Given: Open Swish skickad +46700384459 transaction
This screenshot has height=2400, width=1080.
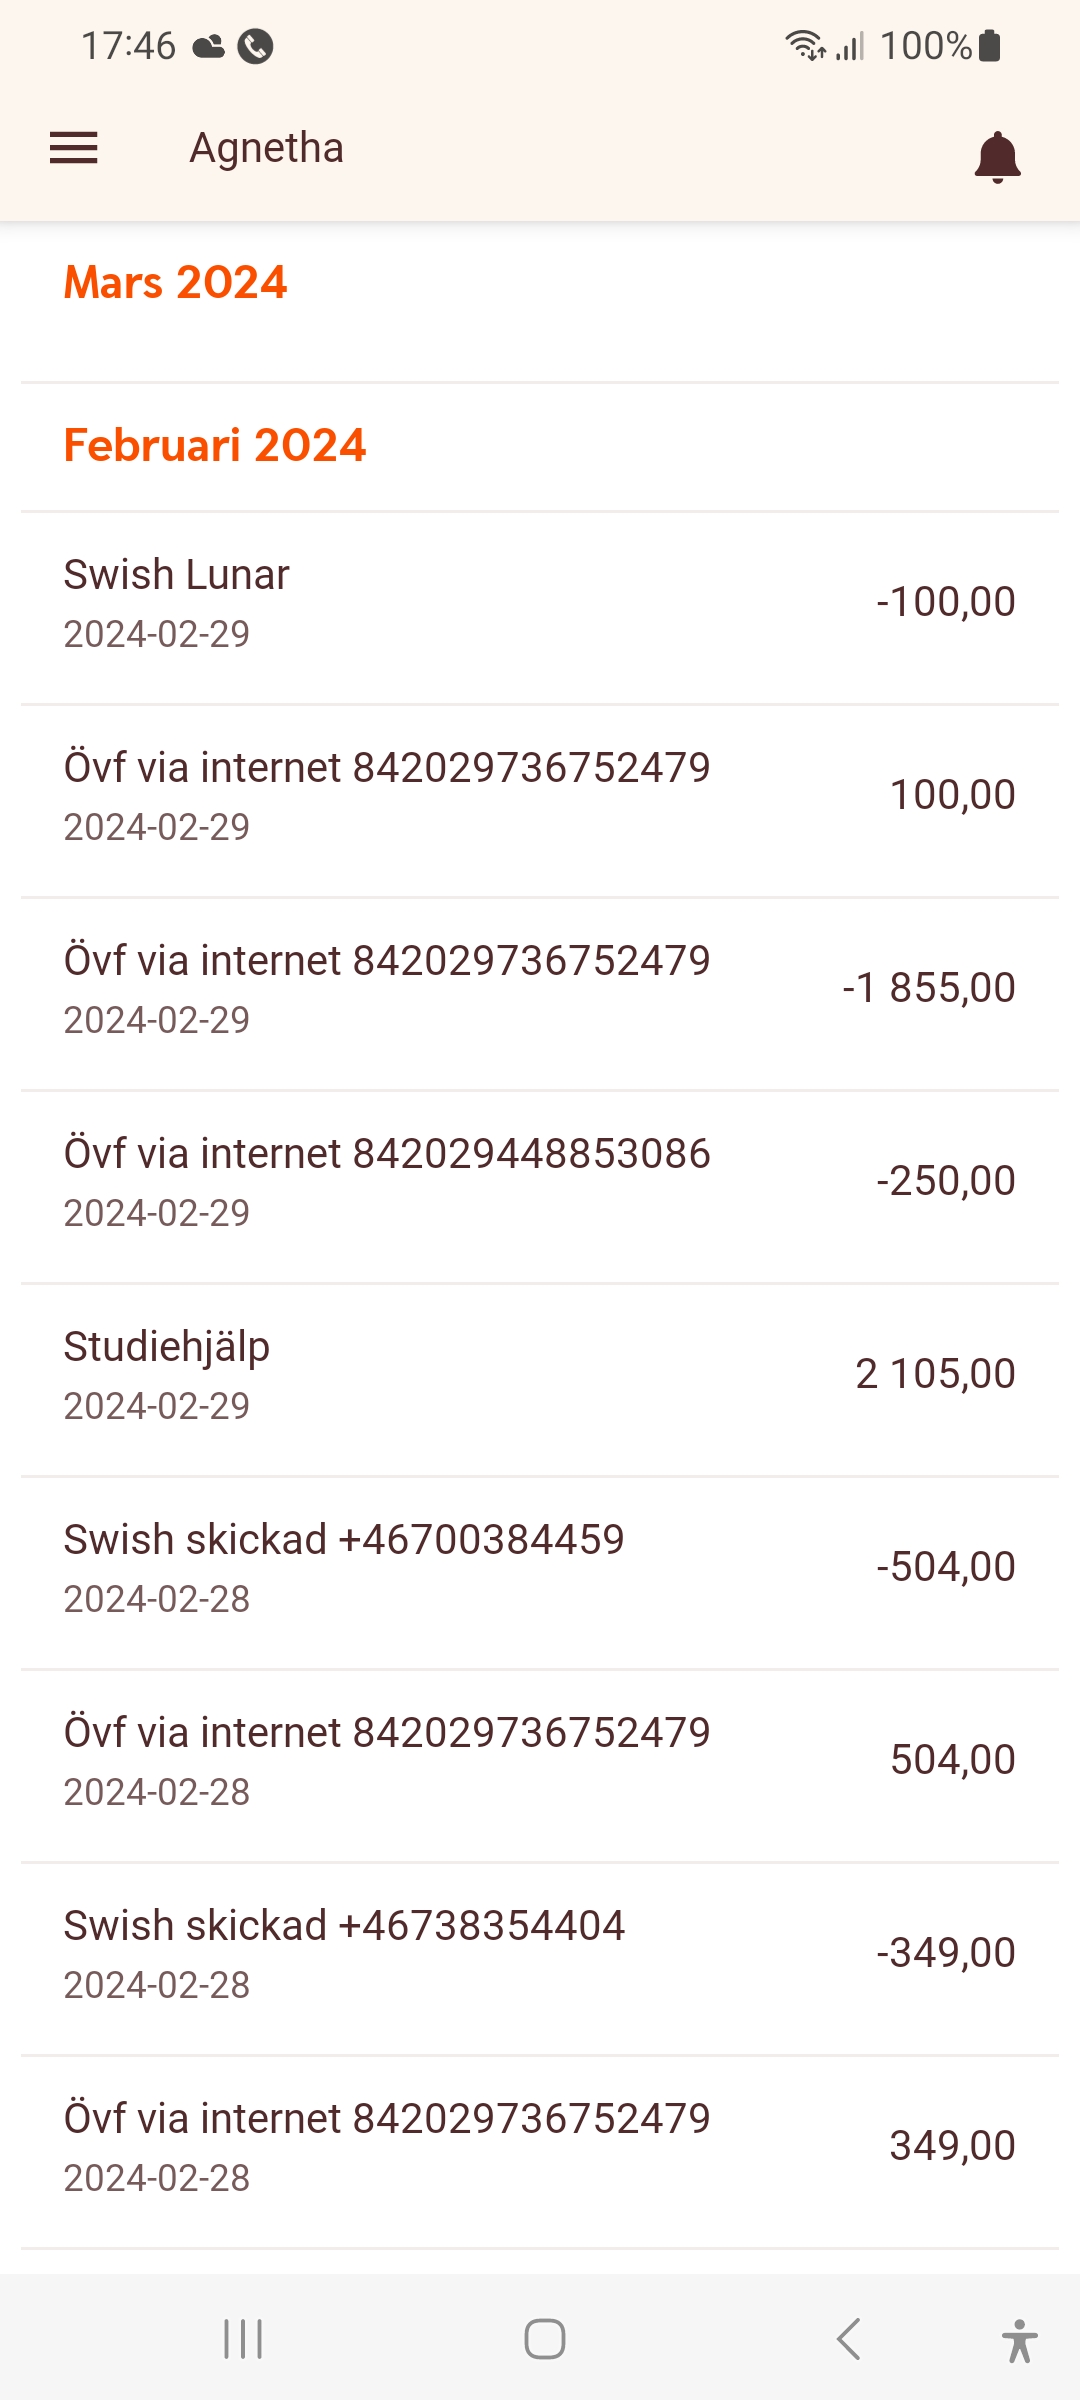Looking at the screenshot, I should pyautogui.click(x=540, y=1568).
